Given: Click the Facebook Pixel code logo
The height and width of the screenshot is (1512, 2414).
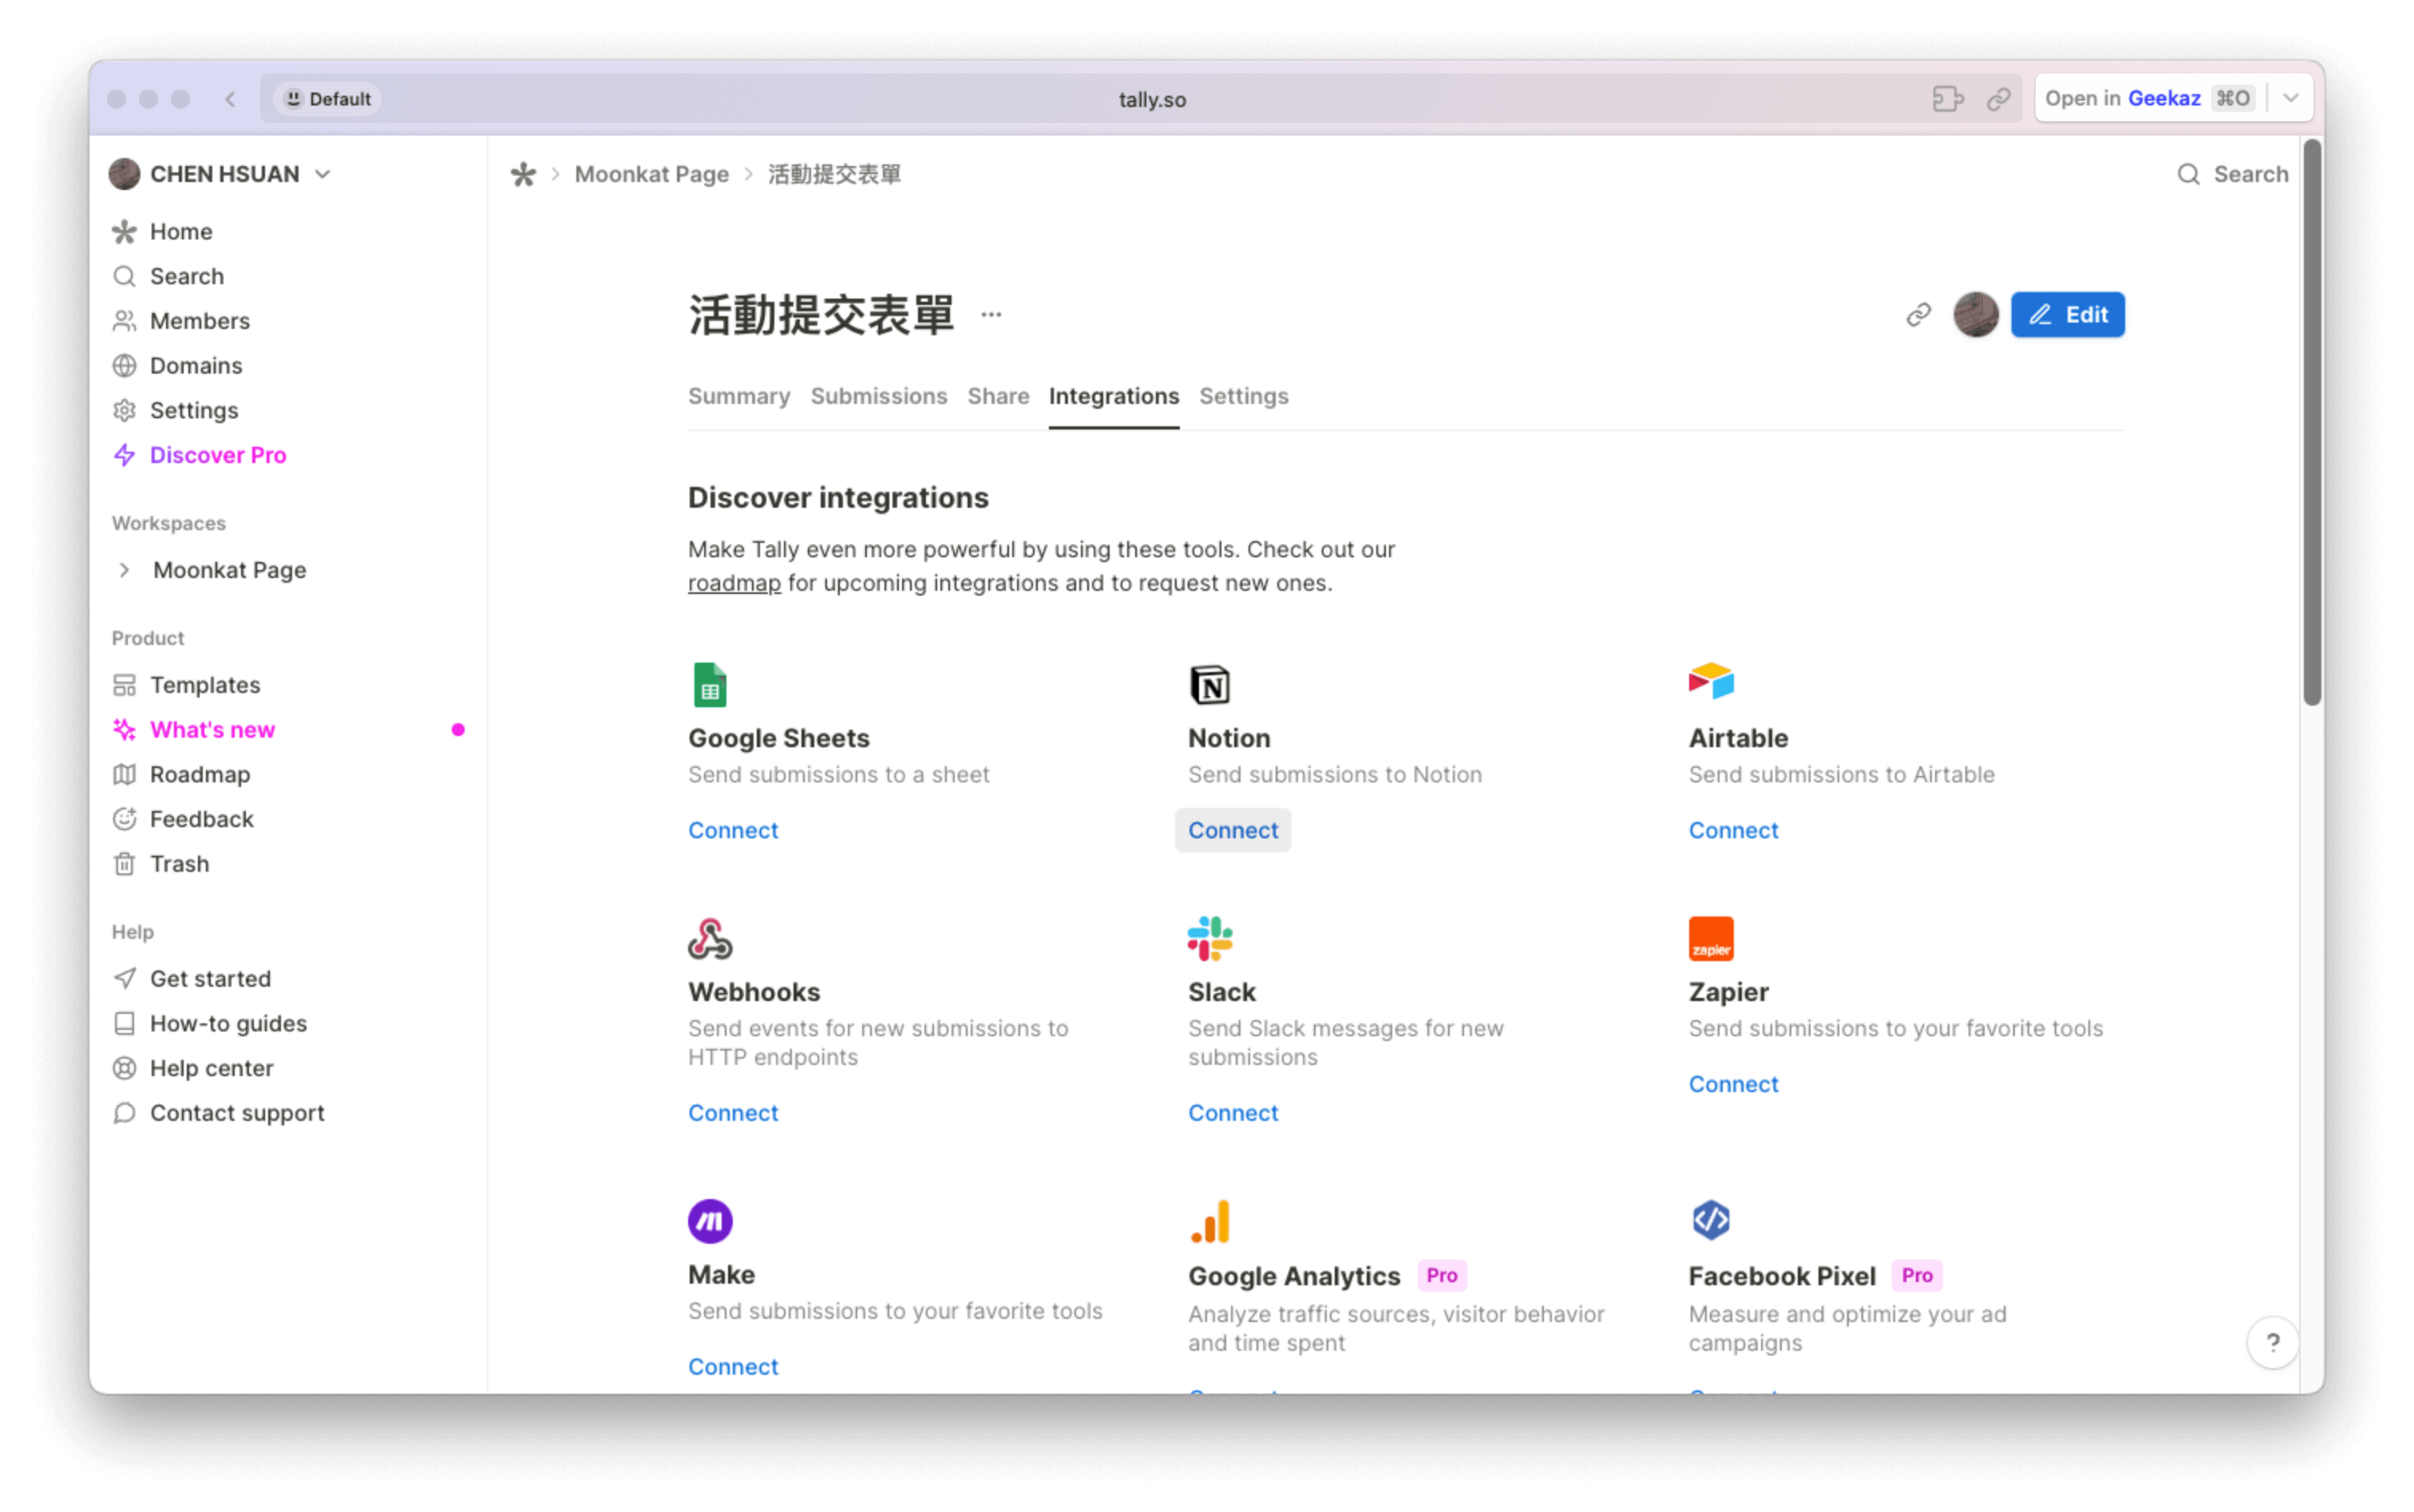Looking at the screenshot, I should pos(1711,1221).
